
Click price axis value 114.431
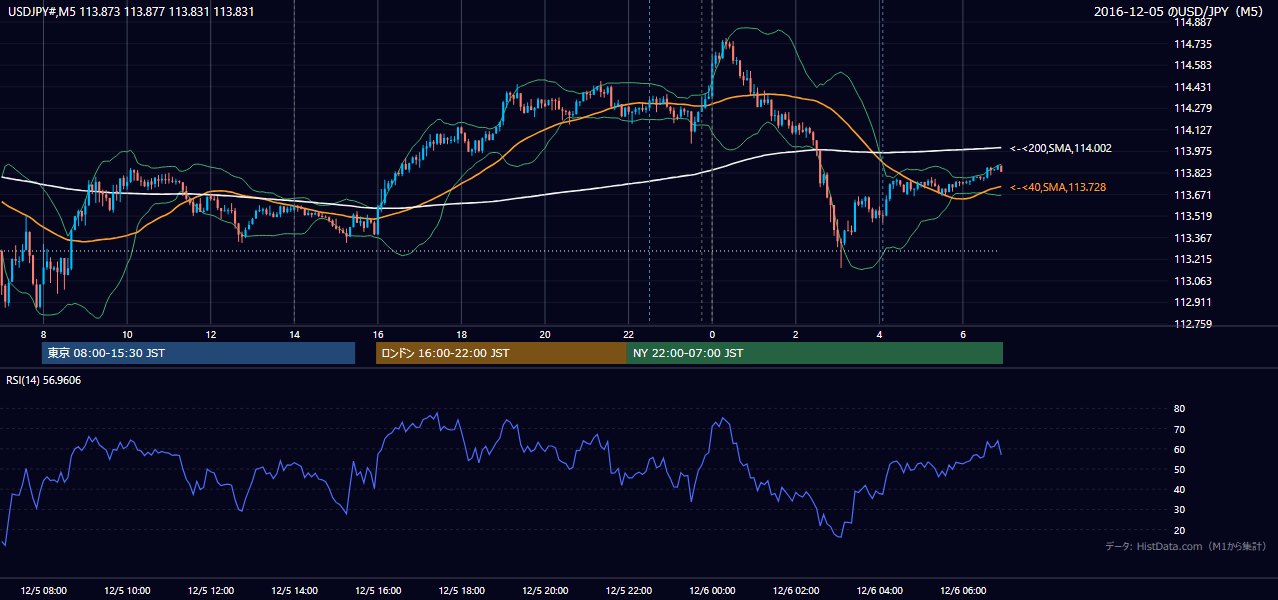click(x=1194, y=87)
